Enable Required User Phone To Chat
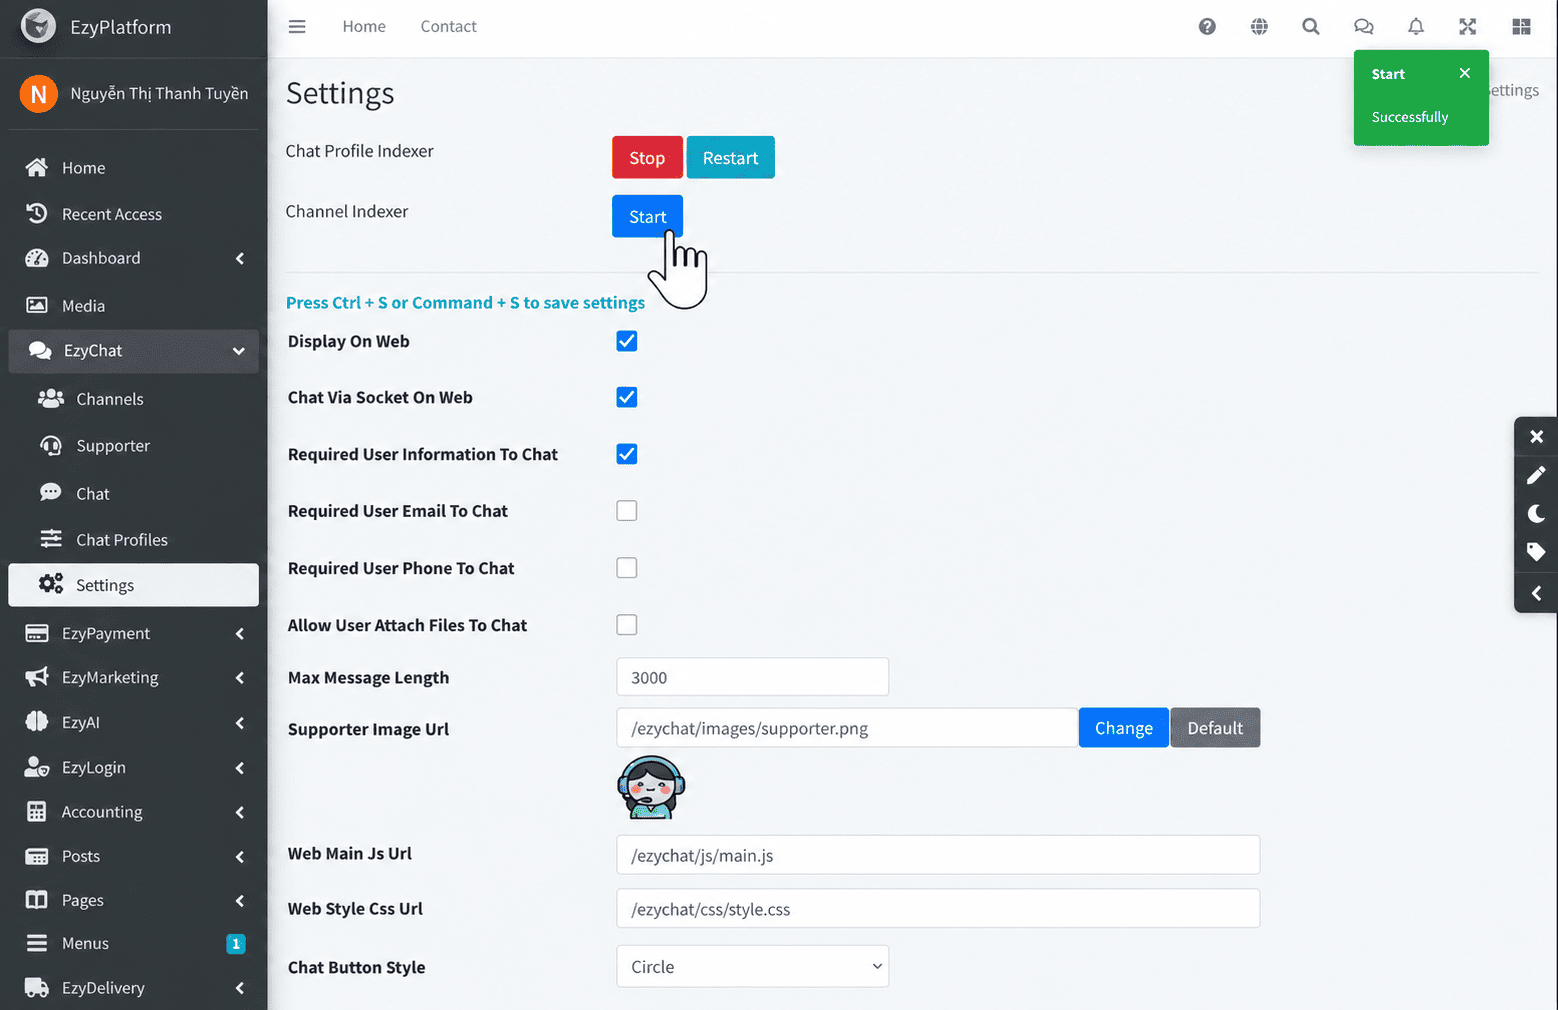 [627, 568]
